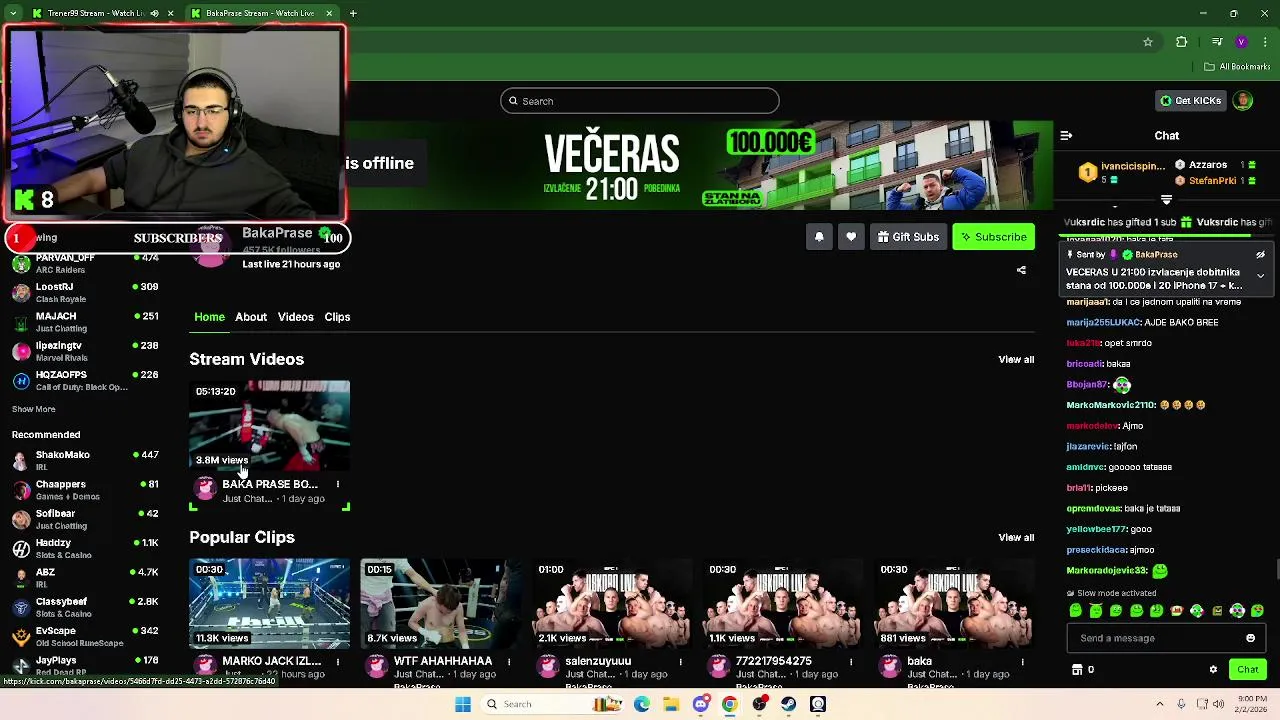View all Stream Videos
The height and width of the screenshot is (720, 1280).
1016,359
